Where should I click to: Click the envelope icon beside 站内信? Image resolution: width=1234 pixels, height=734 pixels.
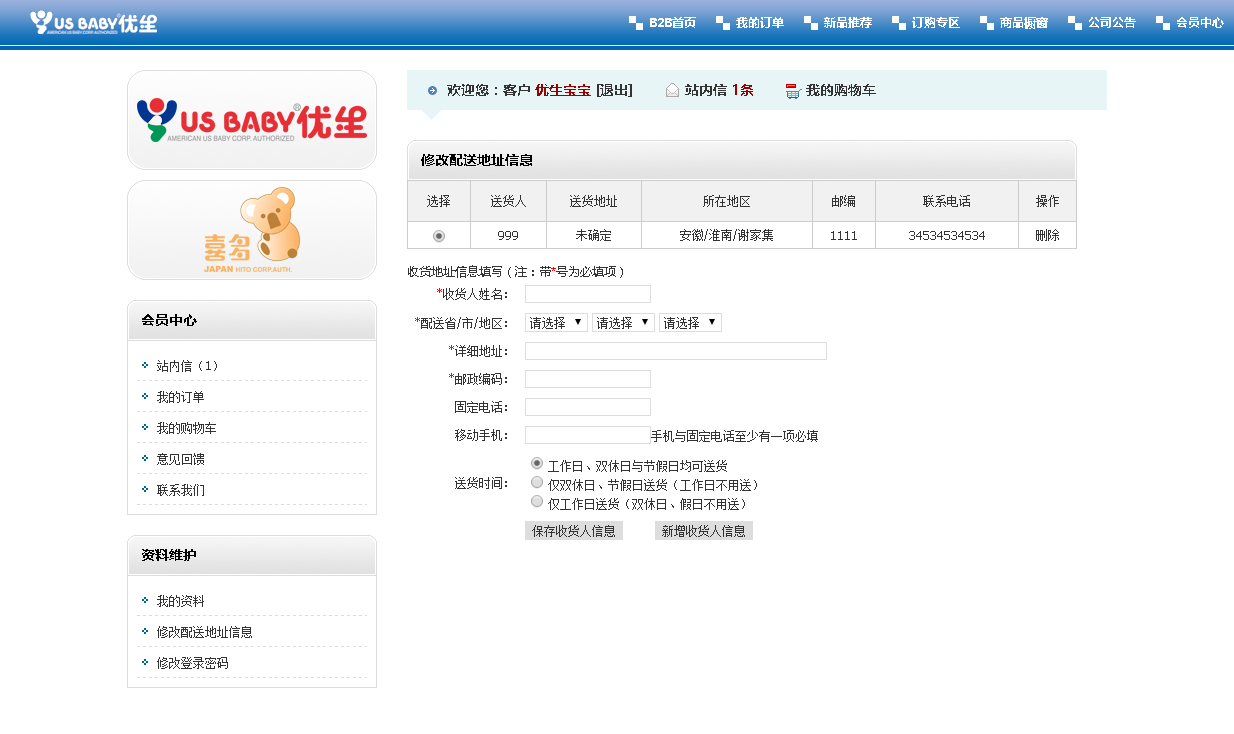[x=672, y=90]
